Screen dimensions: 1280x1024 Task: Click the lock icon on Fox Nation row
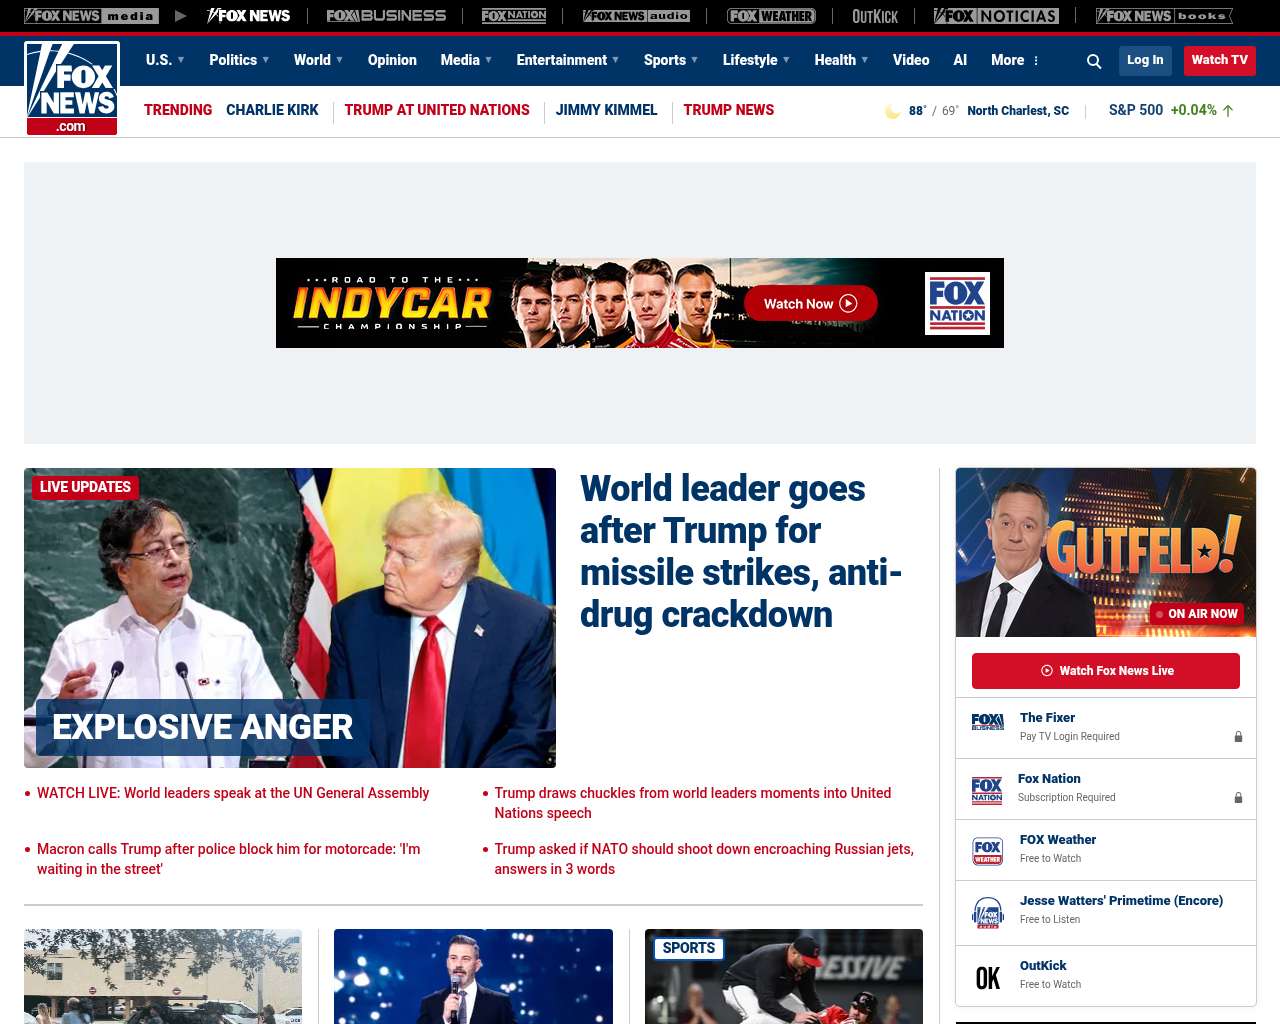(1238, 798)
